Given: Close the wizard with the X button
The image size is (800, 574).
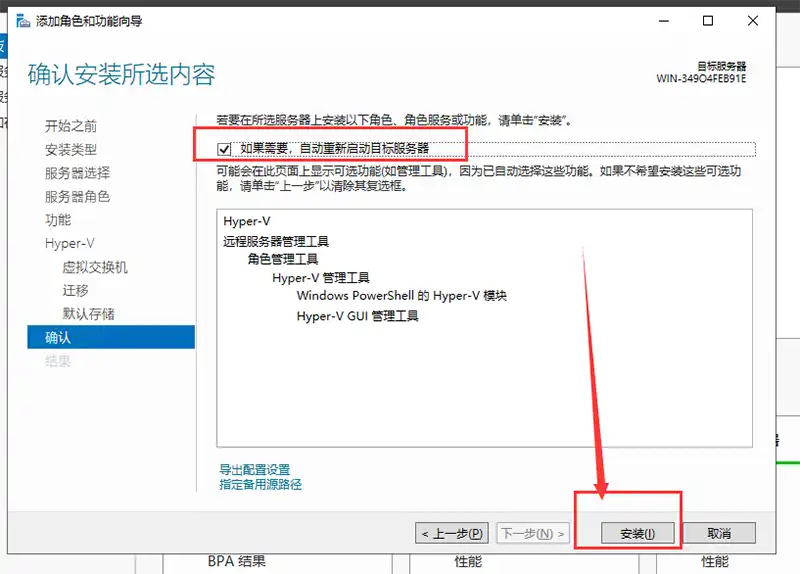Looking at the screenshot, I should 756,21.
